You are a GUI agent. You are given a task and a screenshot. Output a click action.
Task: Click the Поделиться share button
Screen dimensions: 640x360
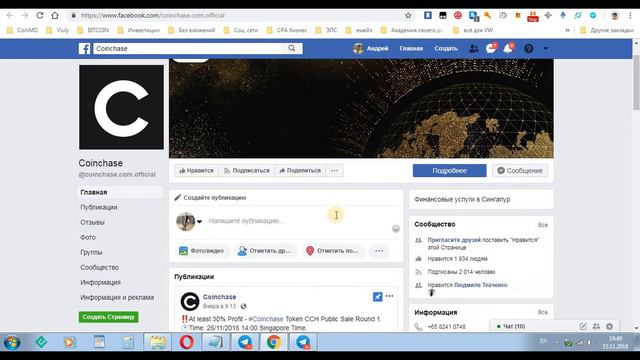[x=300, y=171]
